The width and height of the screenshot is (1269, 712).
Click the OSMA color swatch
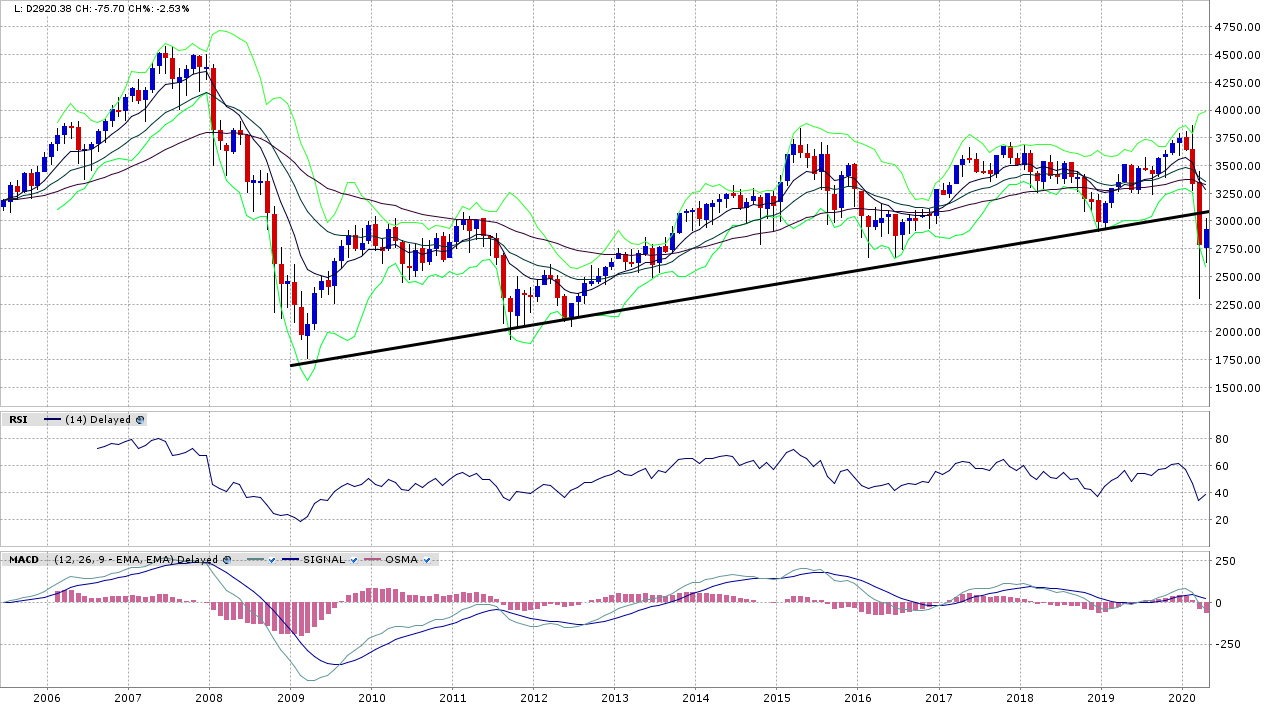pyautogui.click(x=373, y=560)
